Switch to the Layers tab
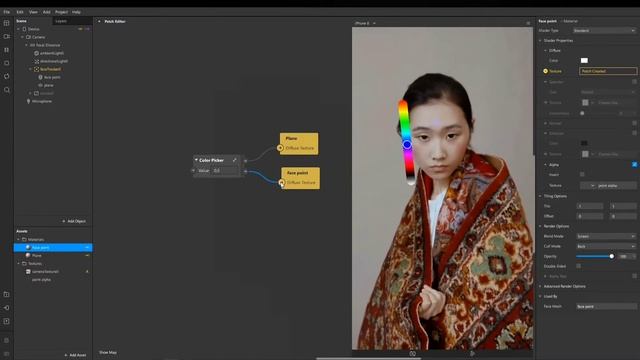This screenshot has width=640, height=360. coord(61,21)
